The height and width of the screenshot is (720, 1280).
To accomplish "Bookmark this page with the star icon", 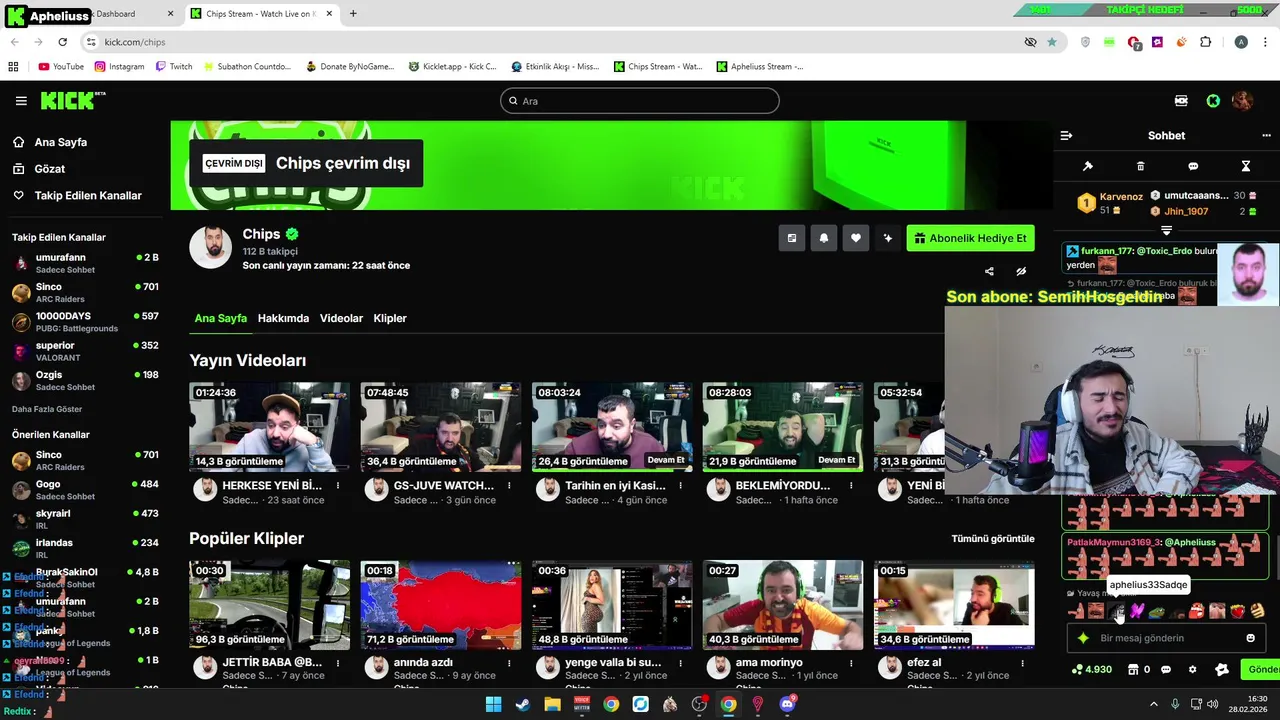I will click(1052, 42).
